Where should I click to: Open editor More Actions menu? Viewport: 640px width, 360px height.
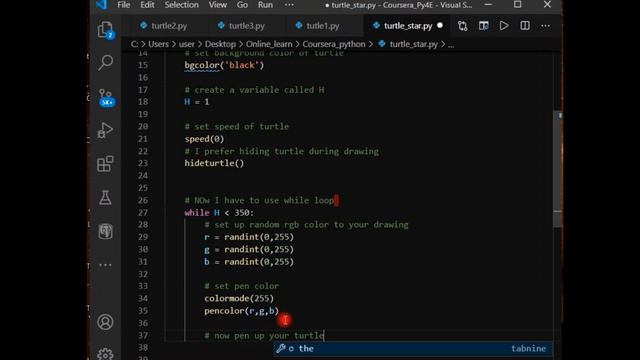tap(545, 26)
